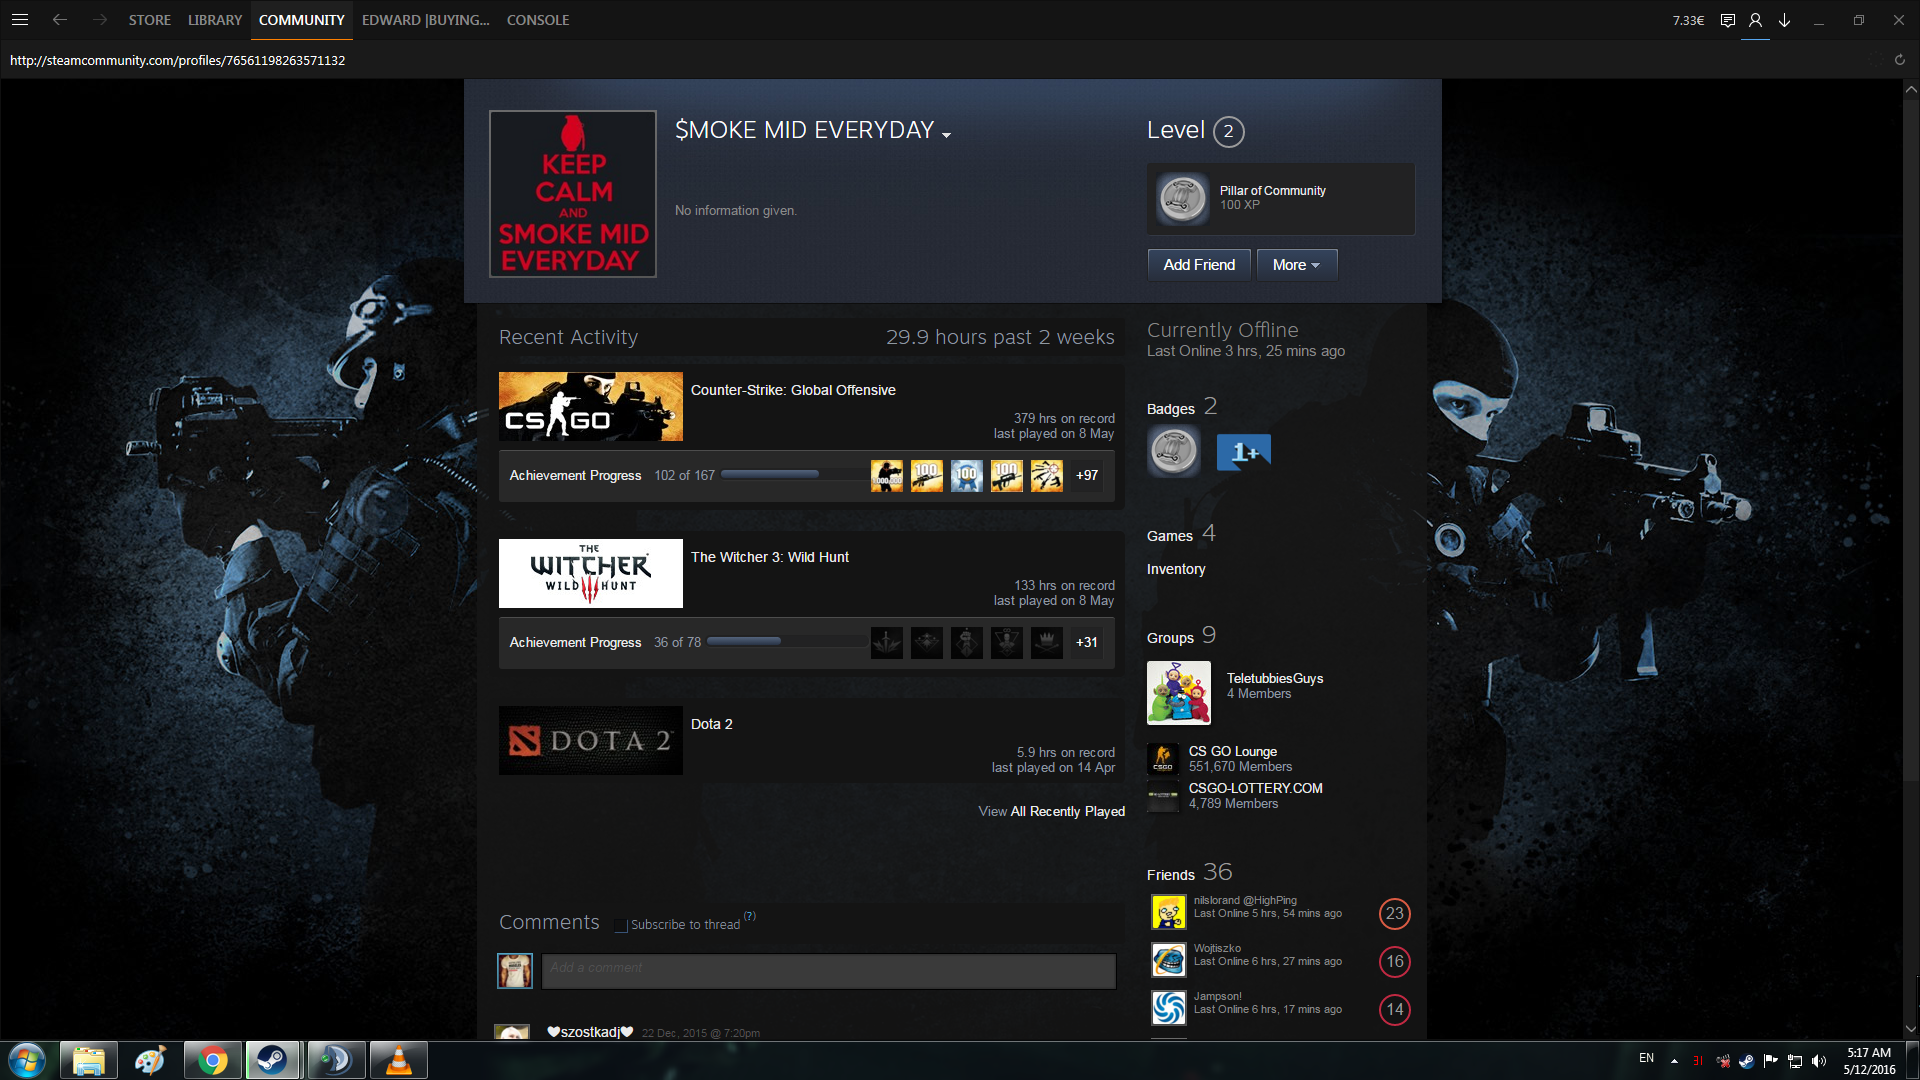Open the hamburger menu icon
The height and width of the screenshot is (1080, 1920).
[20, 20]
